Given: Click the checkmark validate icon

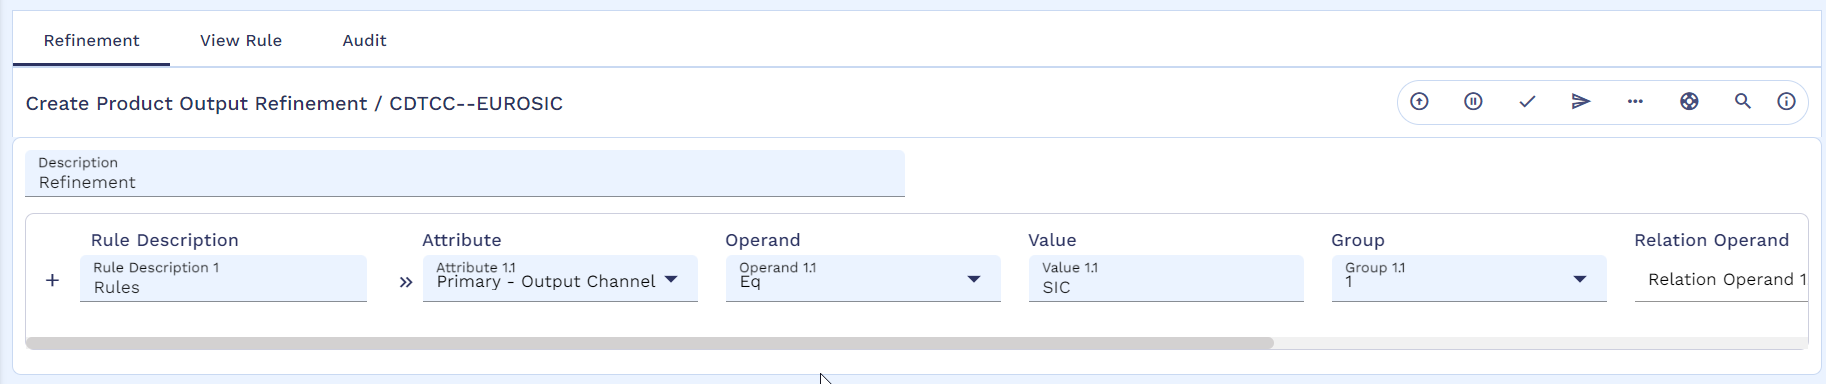Looking at the screenshot, I should coord(1527,101).
